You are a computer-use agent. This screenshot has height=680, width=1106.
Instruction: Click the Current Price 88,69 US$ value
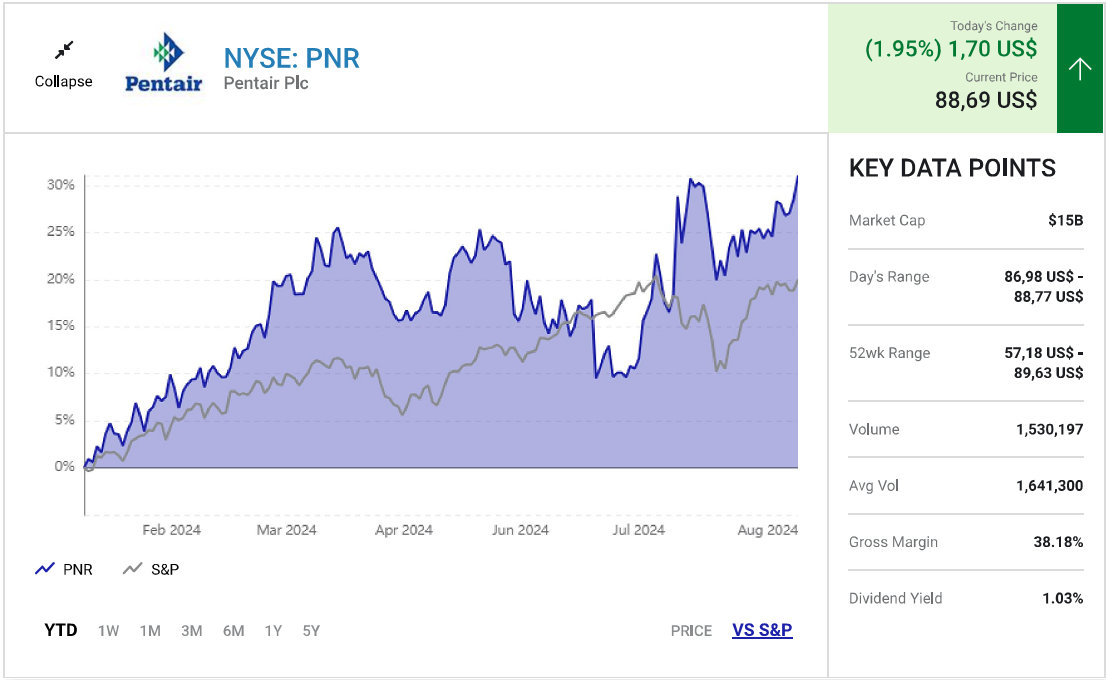click(985, 100)
